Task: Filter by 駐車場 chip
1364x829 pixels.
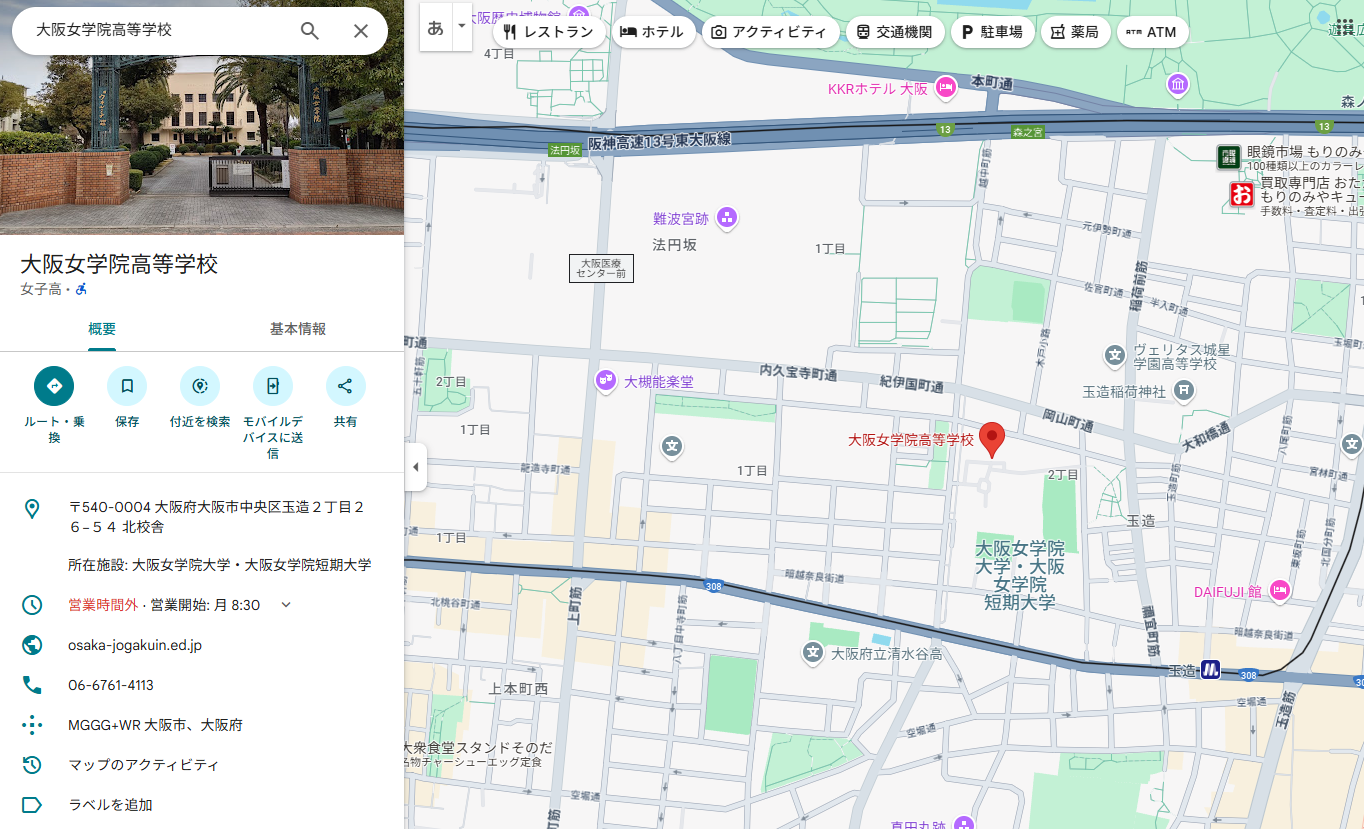Action: (992, 32)
